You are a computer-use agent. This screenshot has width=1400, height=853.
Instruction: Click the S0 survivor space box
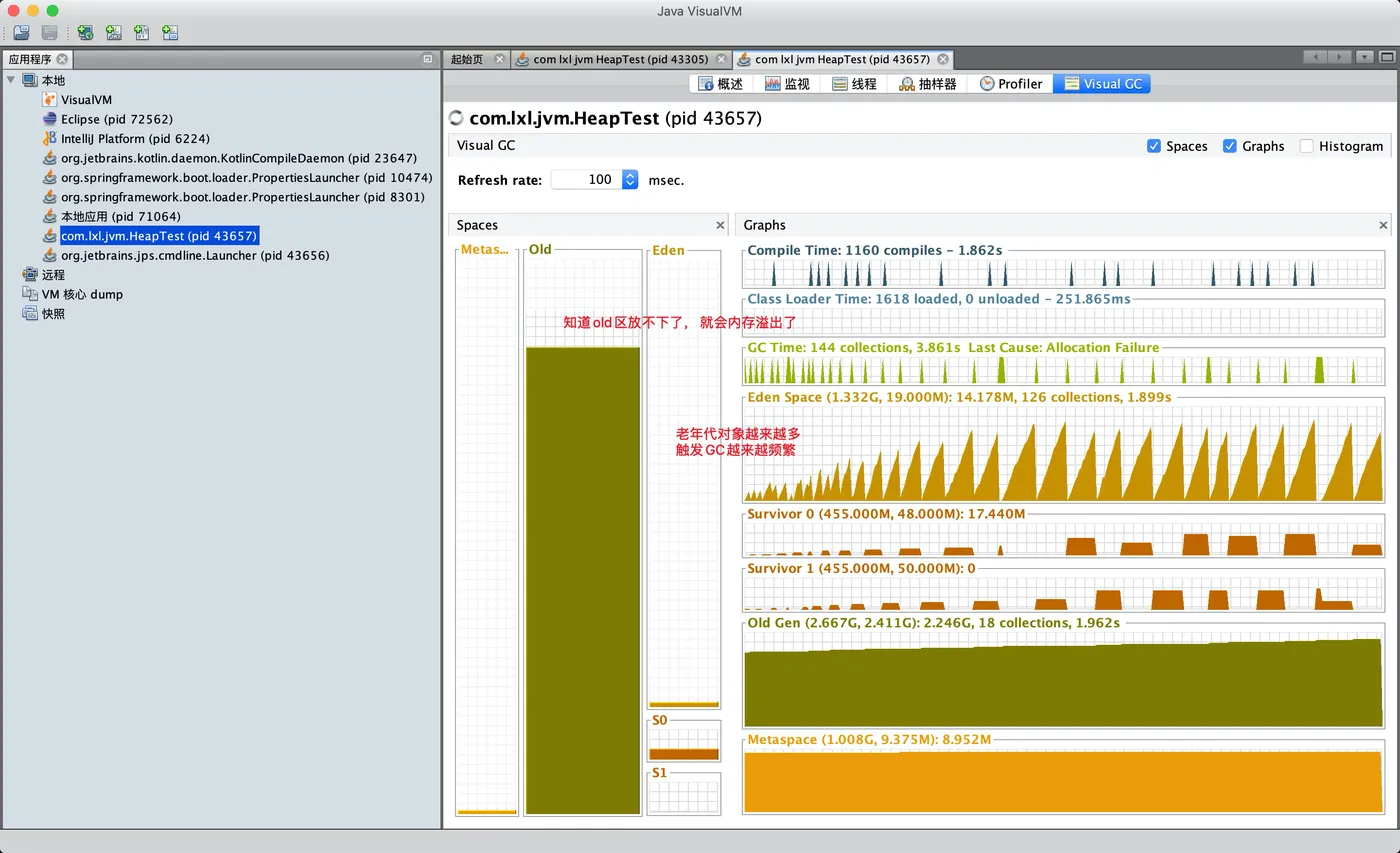[x=684, y=743]
